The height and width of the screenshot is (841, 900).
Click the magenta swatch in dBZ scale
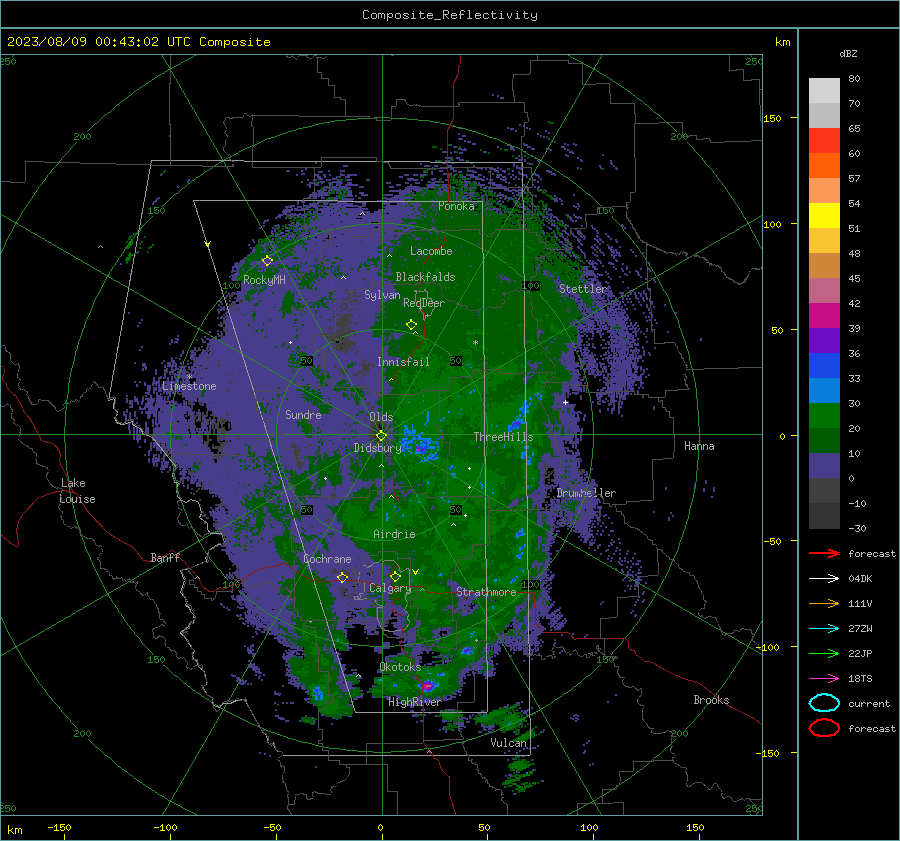point(824,316)
